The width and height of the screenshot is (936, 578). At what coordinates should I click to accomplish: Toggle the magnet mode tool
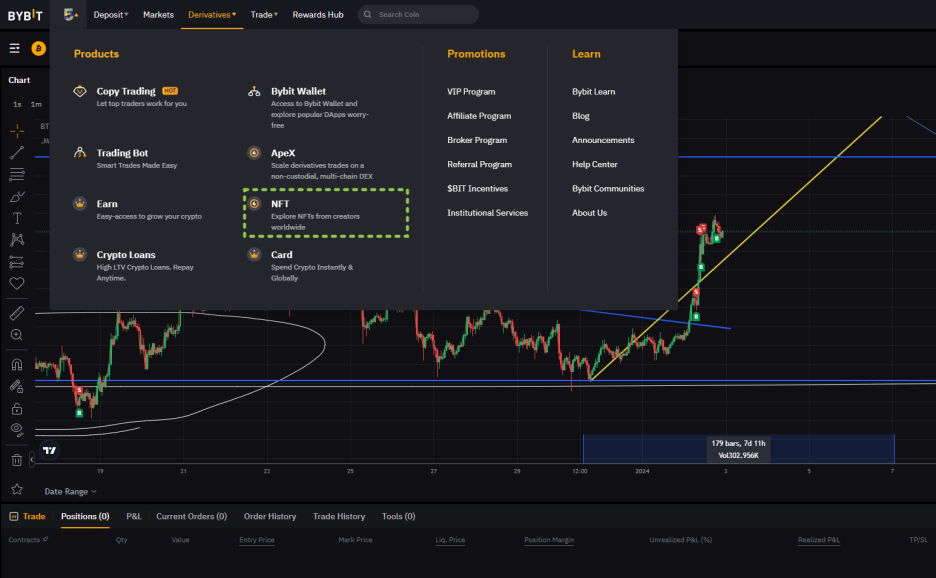pos(17,364)
